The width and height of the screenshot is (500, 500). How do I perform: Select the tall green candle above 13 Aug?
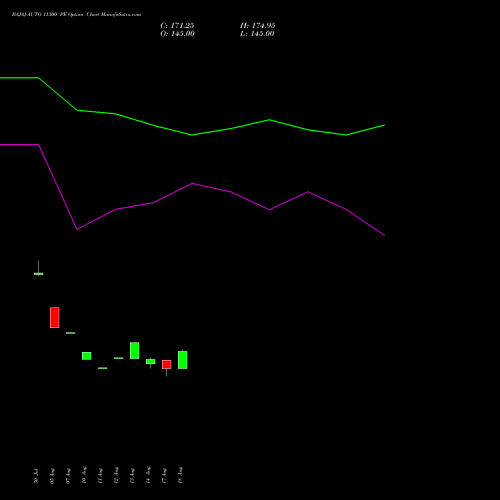point(135,350)
